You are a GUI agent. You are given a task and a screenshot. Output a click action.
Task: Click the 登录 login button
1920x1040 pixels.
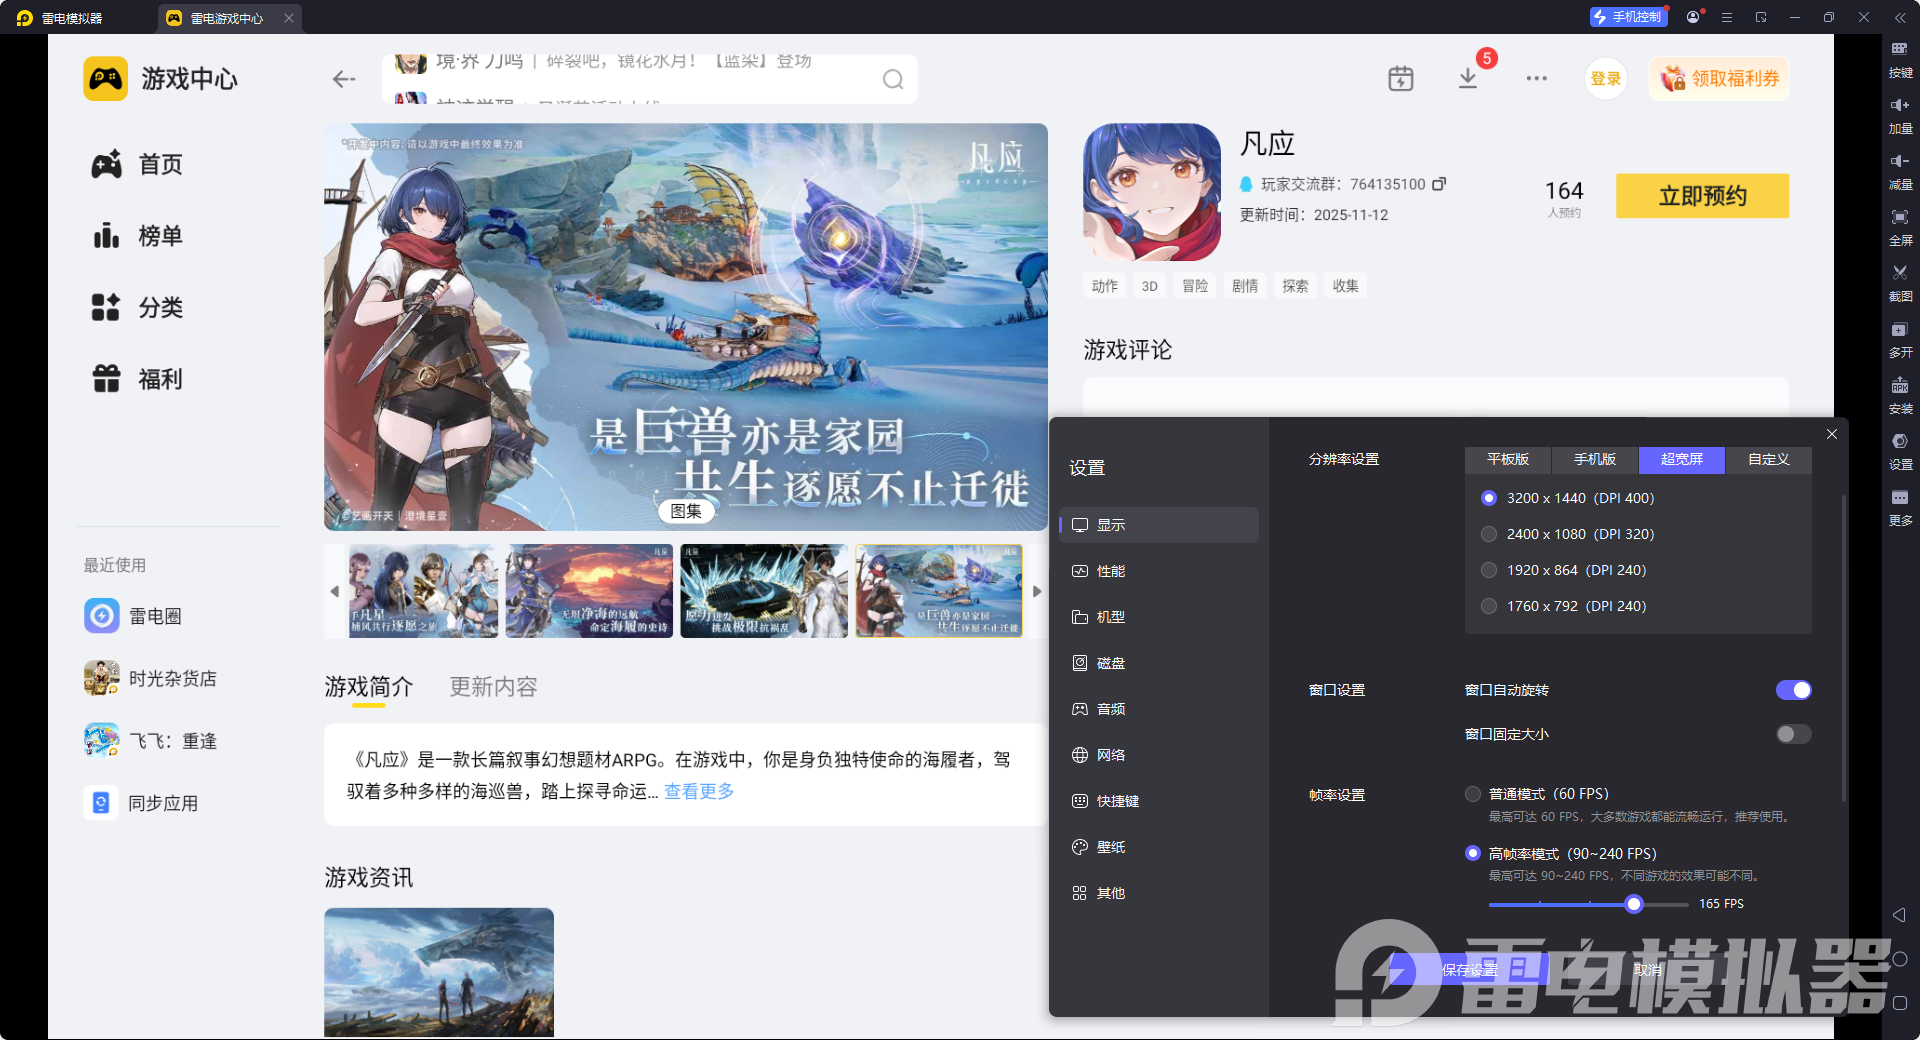coord(1606,79)
